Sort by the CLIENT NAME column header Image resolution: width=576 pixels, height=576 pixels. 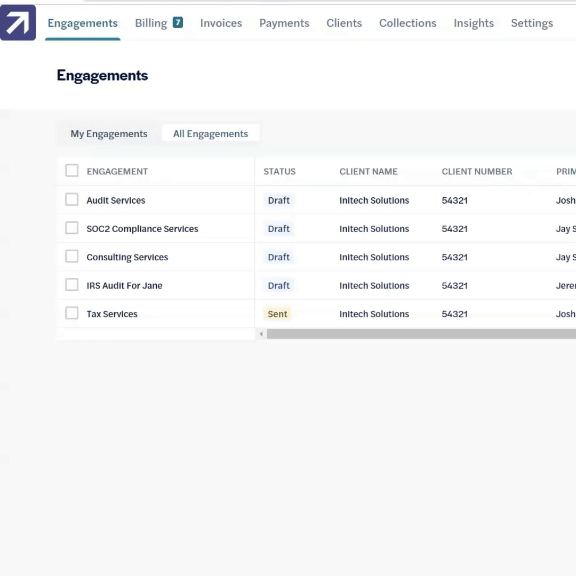coord(368,172)
